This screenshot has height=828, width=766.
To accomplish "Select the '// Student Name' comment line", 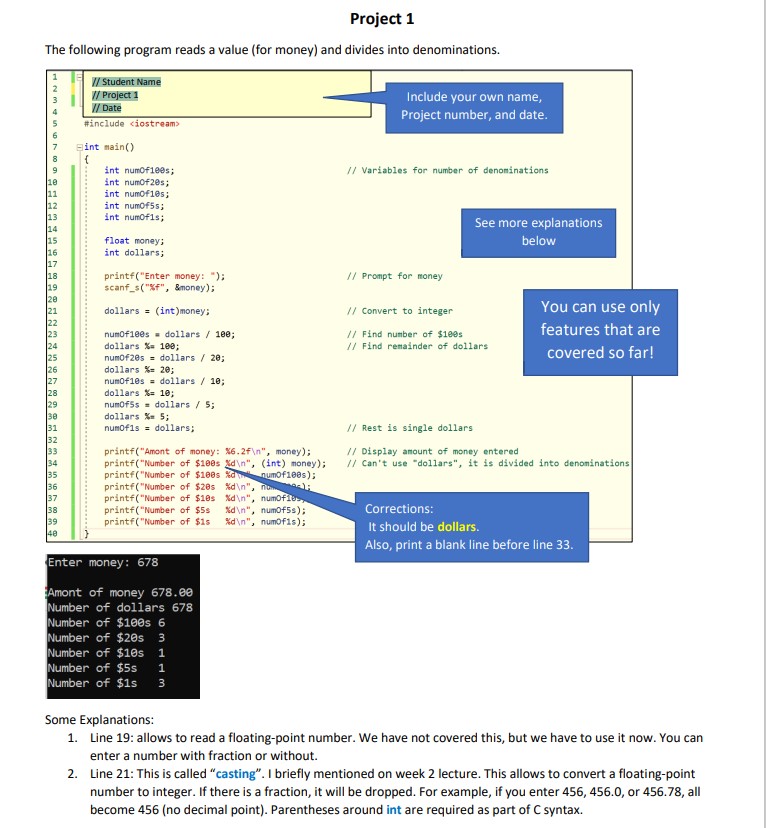I will (126, 82).
